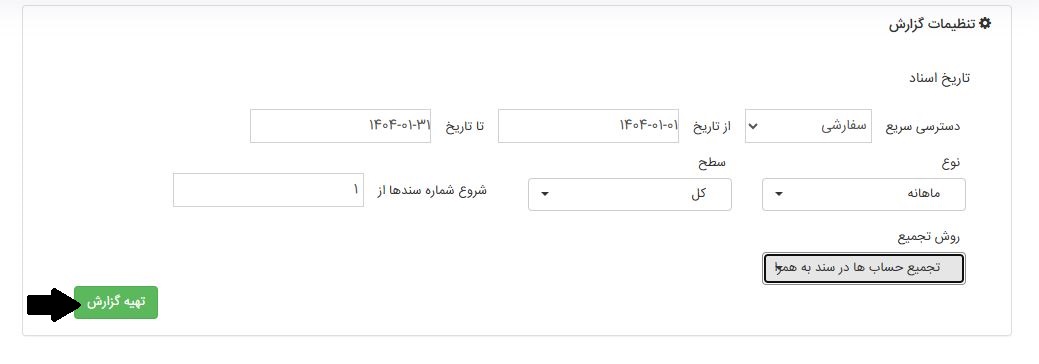Click the تا تاریخ label text

point(465,127)
